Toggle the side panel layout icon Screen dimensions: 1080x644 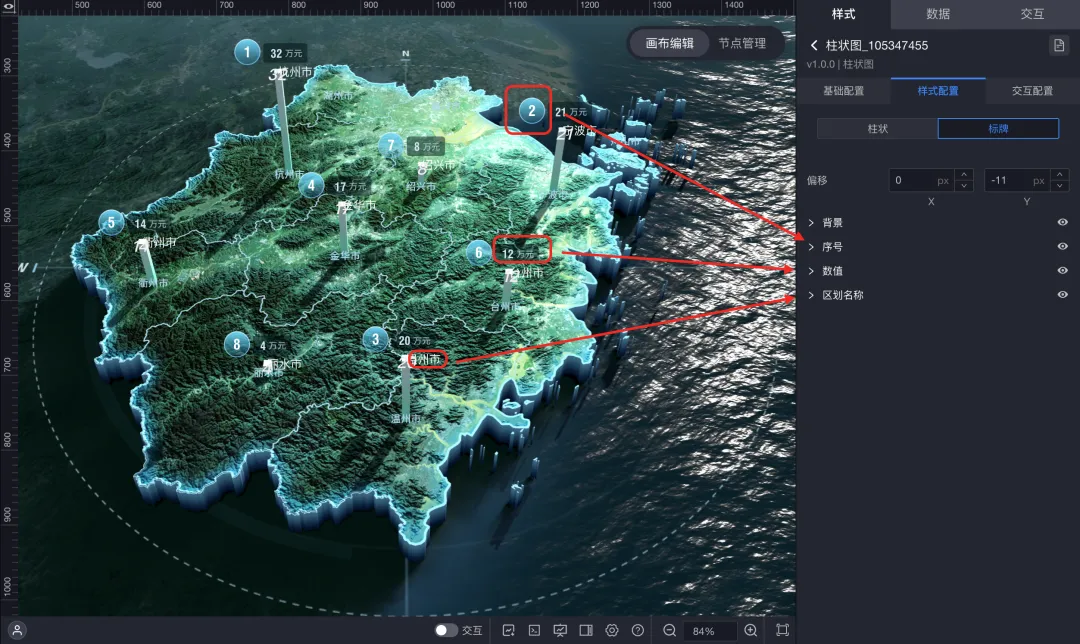click(x=586, y=630)
